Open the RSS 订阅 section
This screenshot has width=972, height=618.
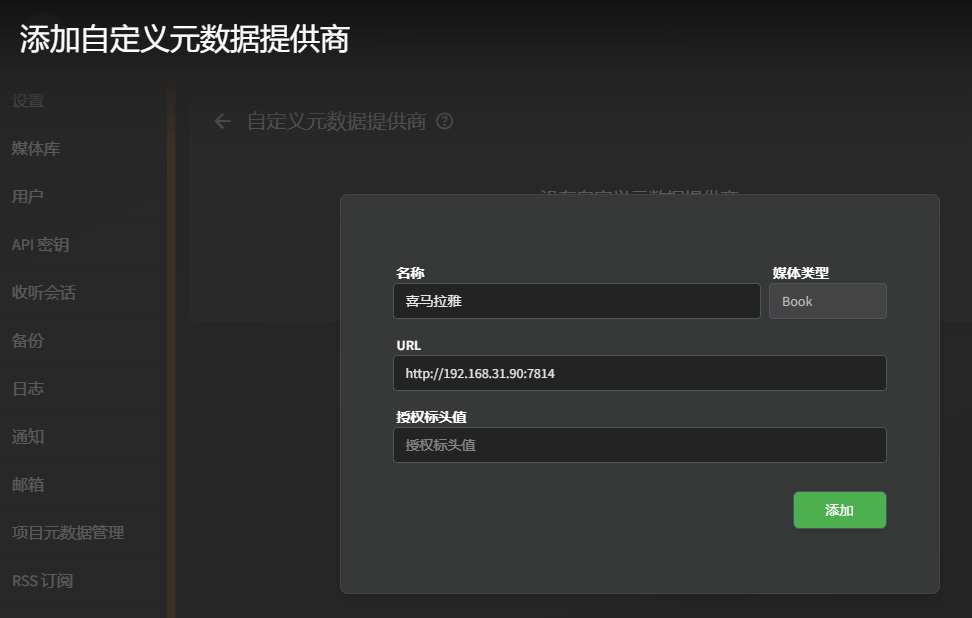pos(44,580)
